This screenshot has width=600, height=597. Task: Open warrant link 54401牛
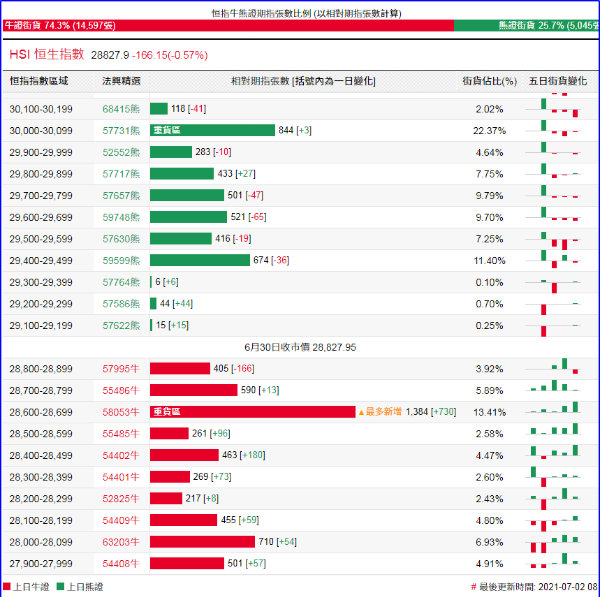tap(121, 477)
